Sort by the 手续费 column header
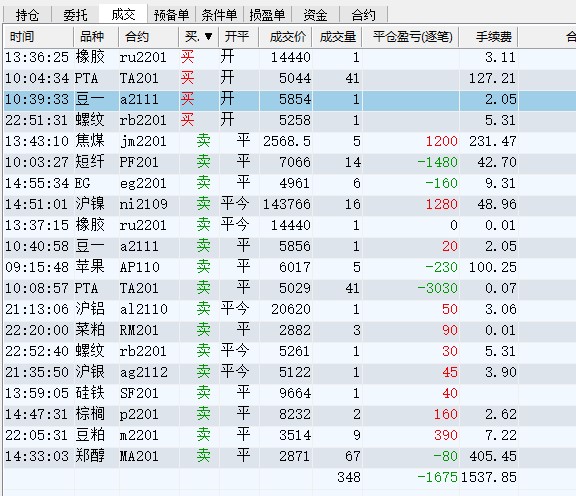The width and height of the screenshot is (576, 496). (x=489, y=36)
